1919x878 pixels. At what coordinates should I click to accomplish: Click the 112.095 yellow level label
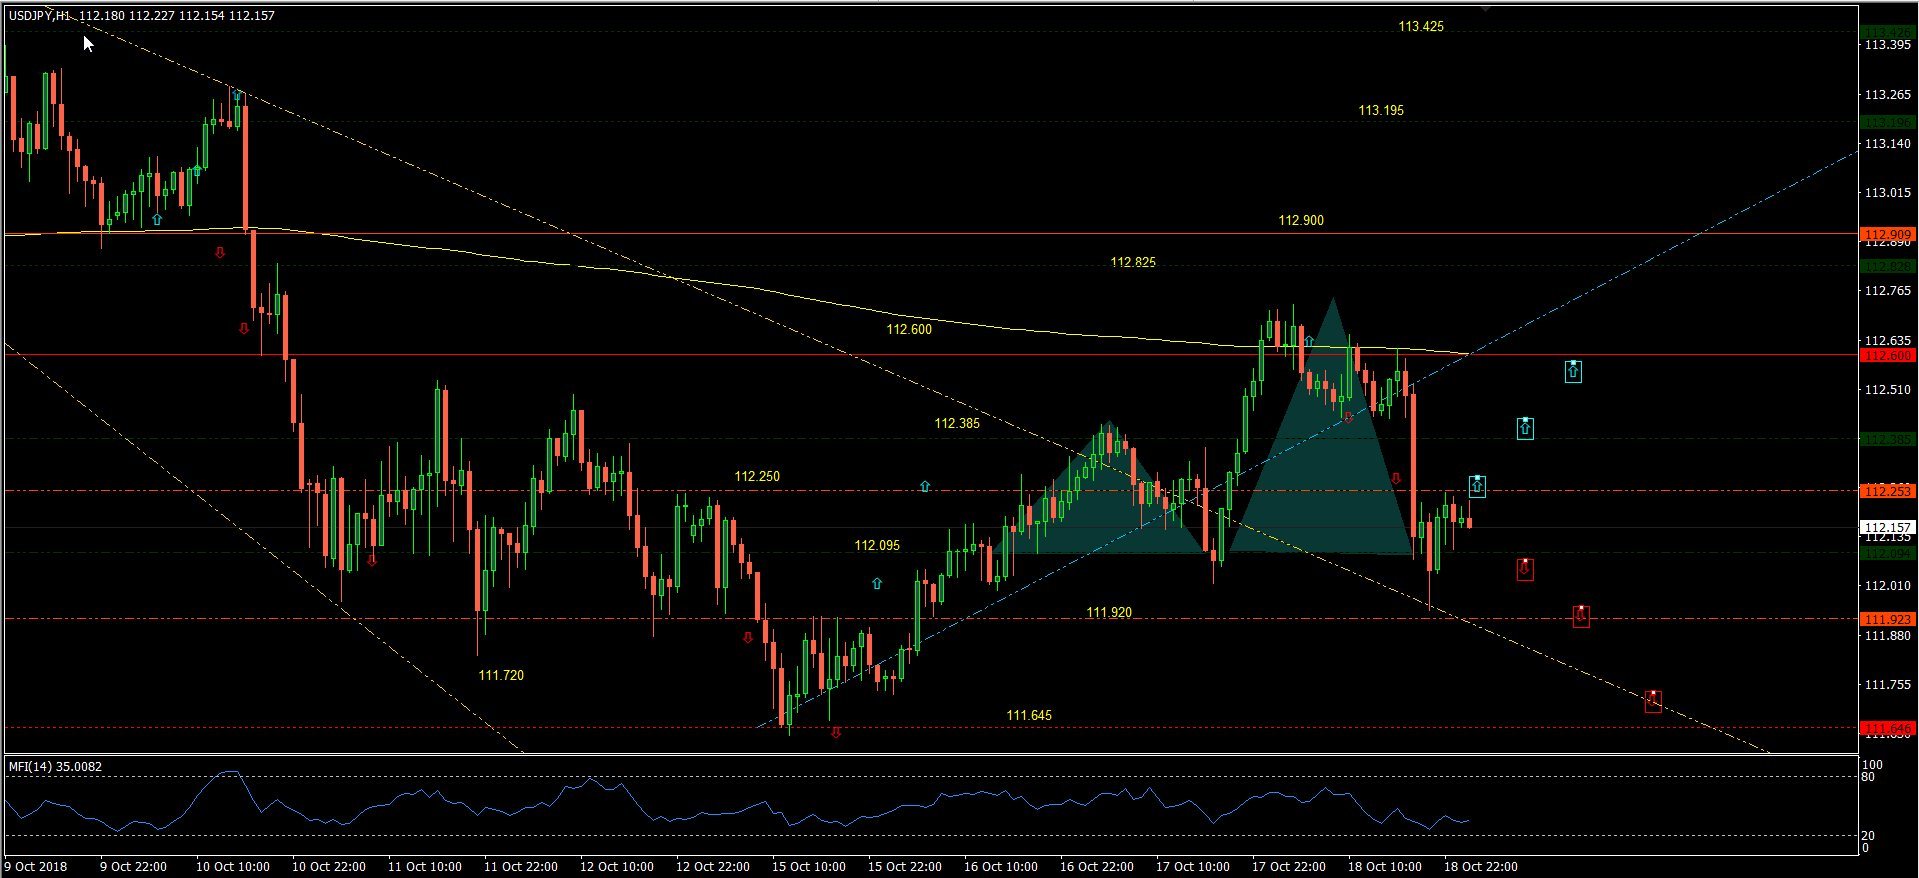point(877,545)
